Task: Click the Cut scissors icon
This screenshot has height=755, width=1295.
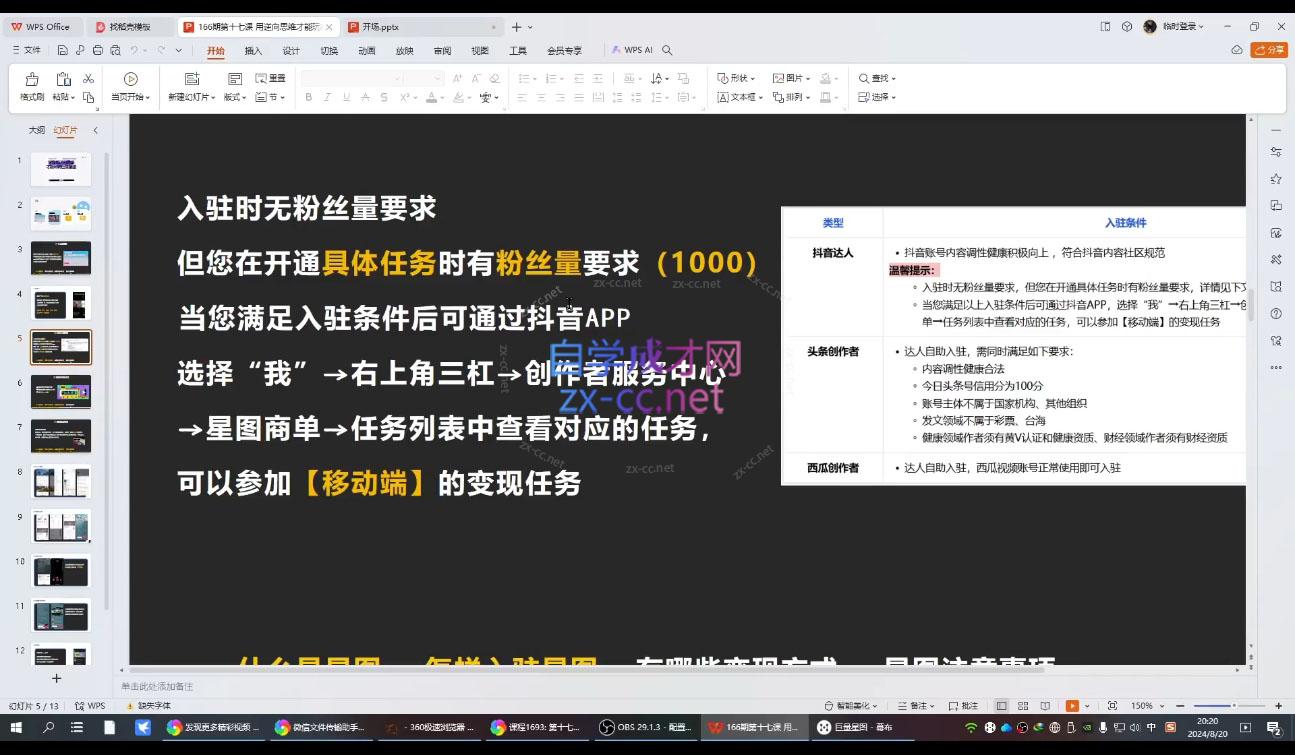Action: [x=89, y=78]
